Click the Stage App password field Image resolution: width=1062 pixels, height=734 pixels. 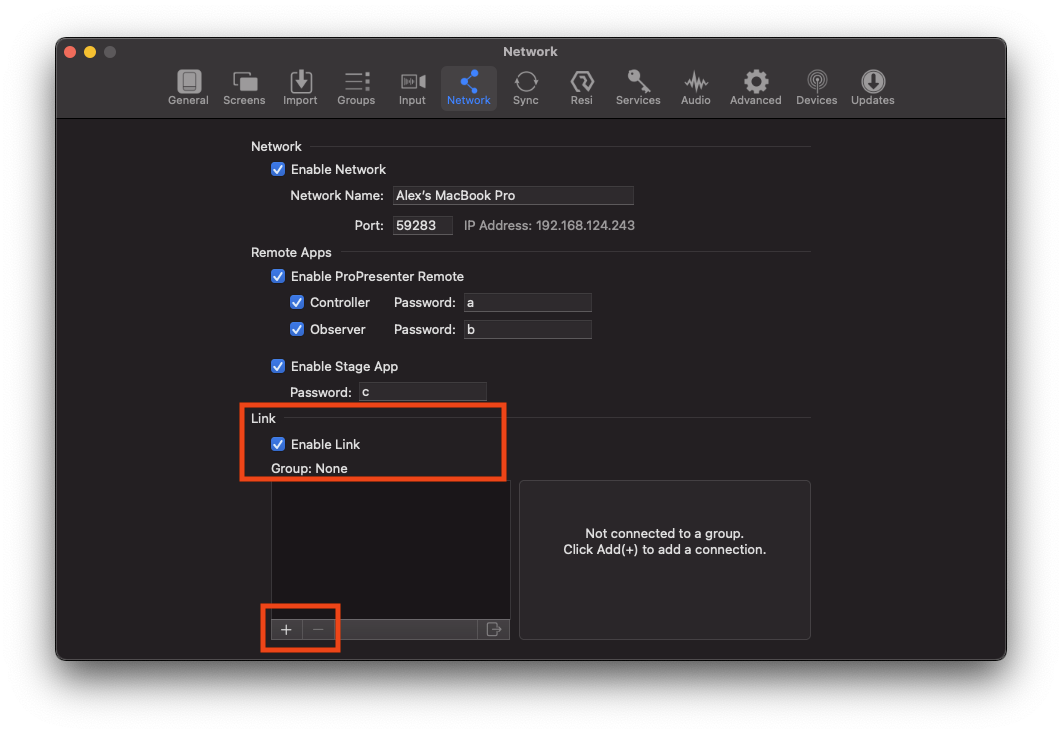click(423, 392)
